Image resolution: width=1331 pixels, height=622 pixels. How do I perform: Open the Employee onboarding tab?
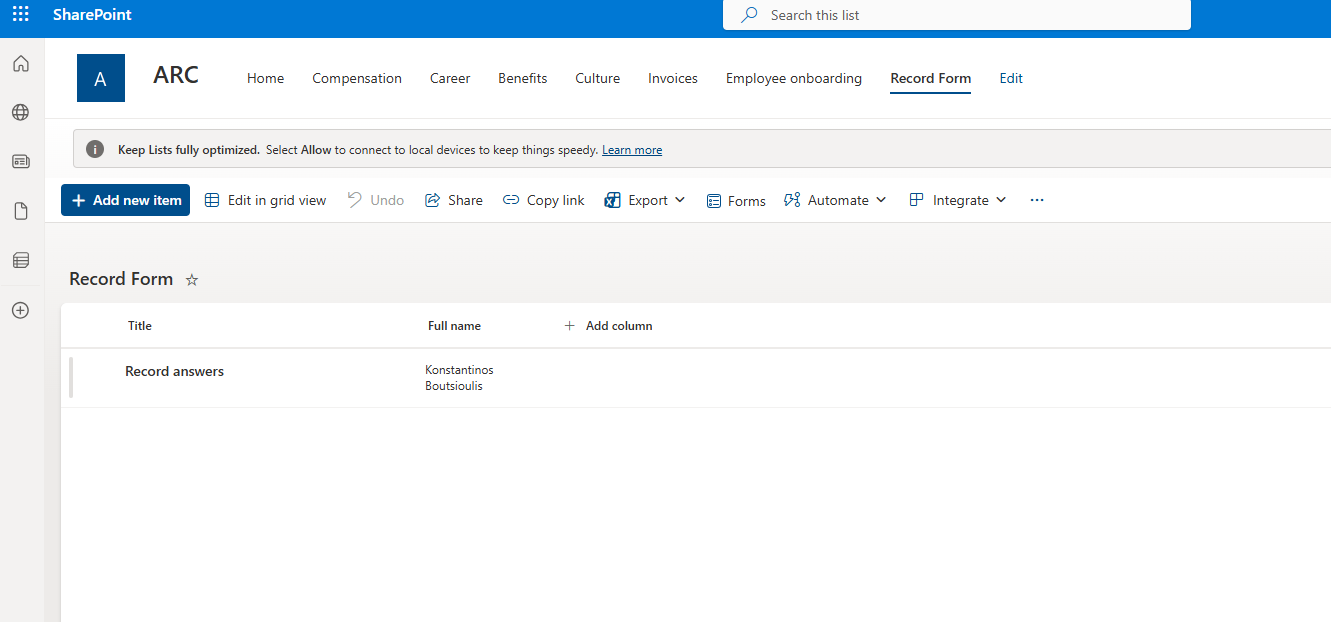coord(793,78)
